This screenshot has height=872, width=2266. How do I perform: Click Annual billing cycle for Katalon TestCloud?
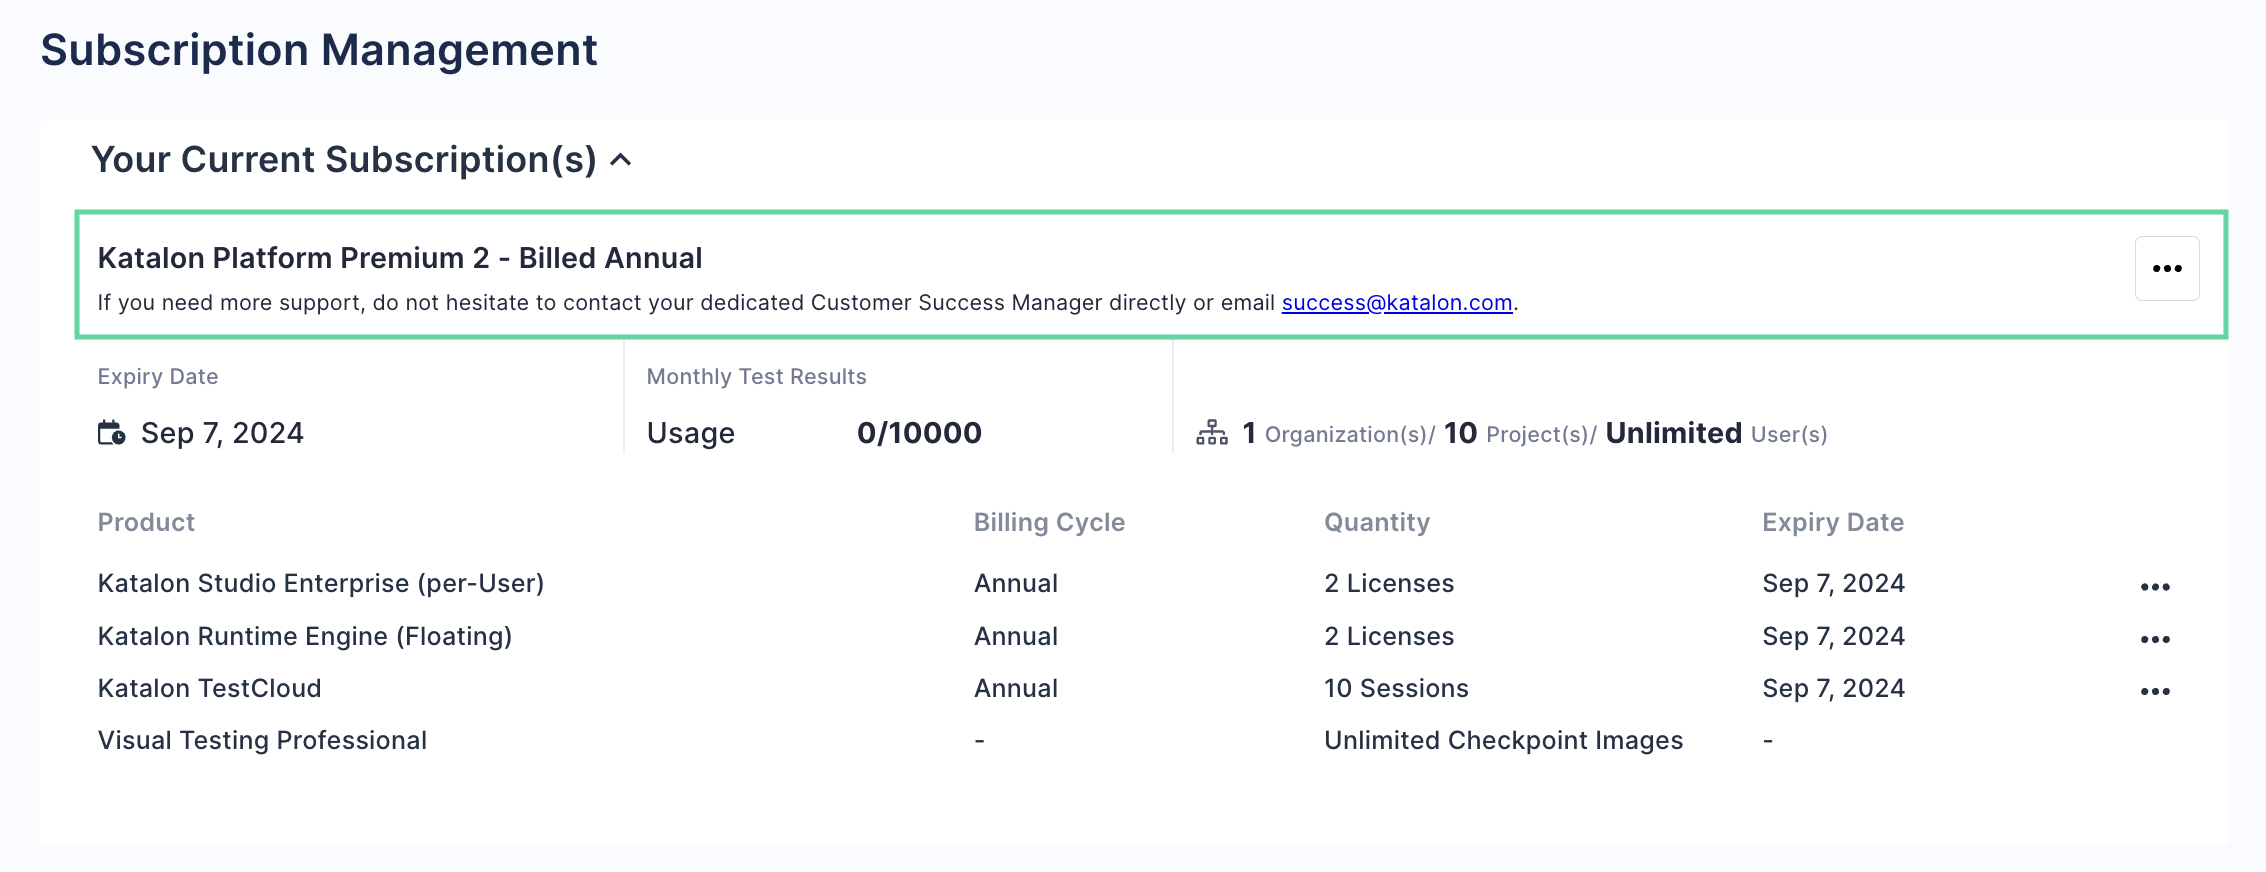click(1016, 688)
